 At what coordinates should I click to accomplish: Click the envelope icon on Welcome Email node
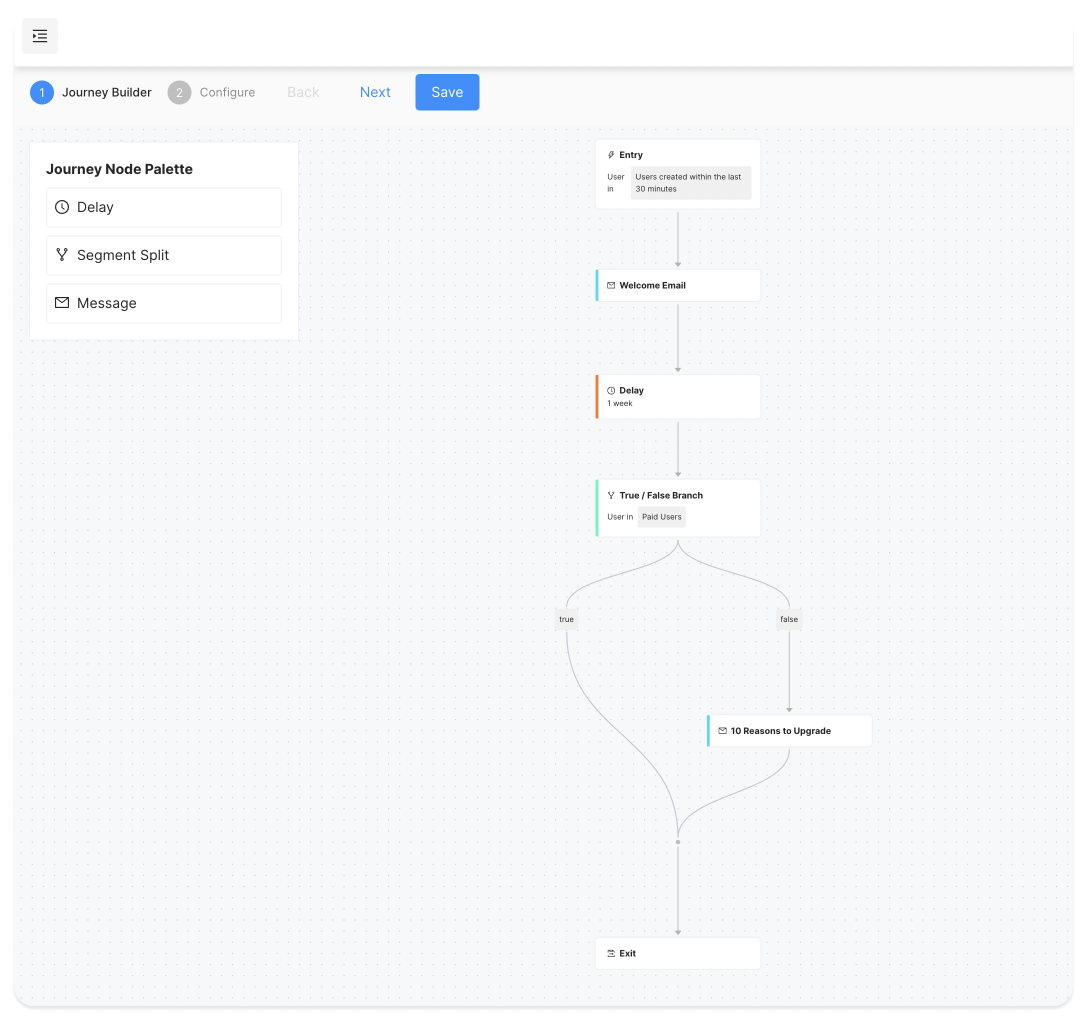[x=611, y=286]
